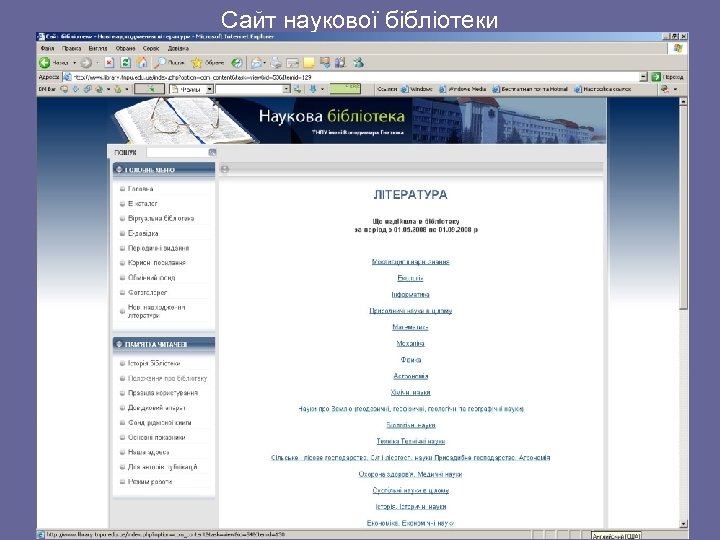Open the DM Bar page-type dropdown
This screenshot has width=720, height=540.
coord(209,89)
